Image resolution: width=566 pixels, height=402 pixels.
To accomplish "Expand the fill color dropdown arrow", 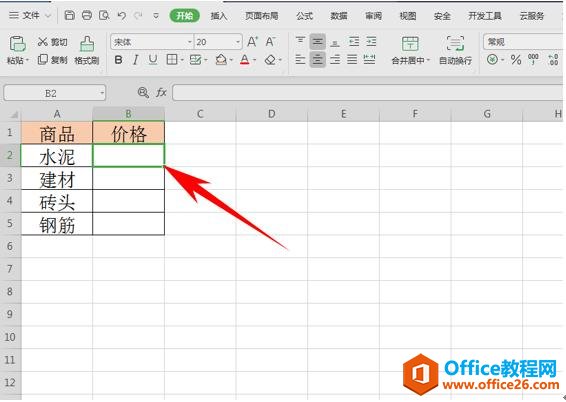I will coord(231,60).
